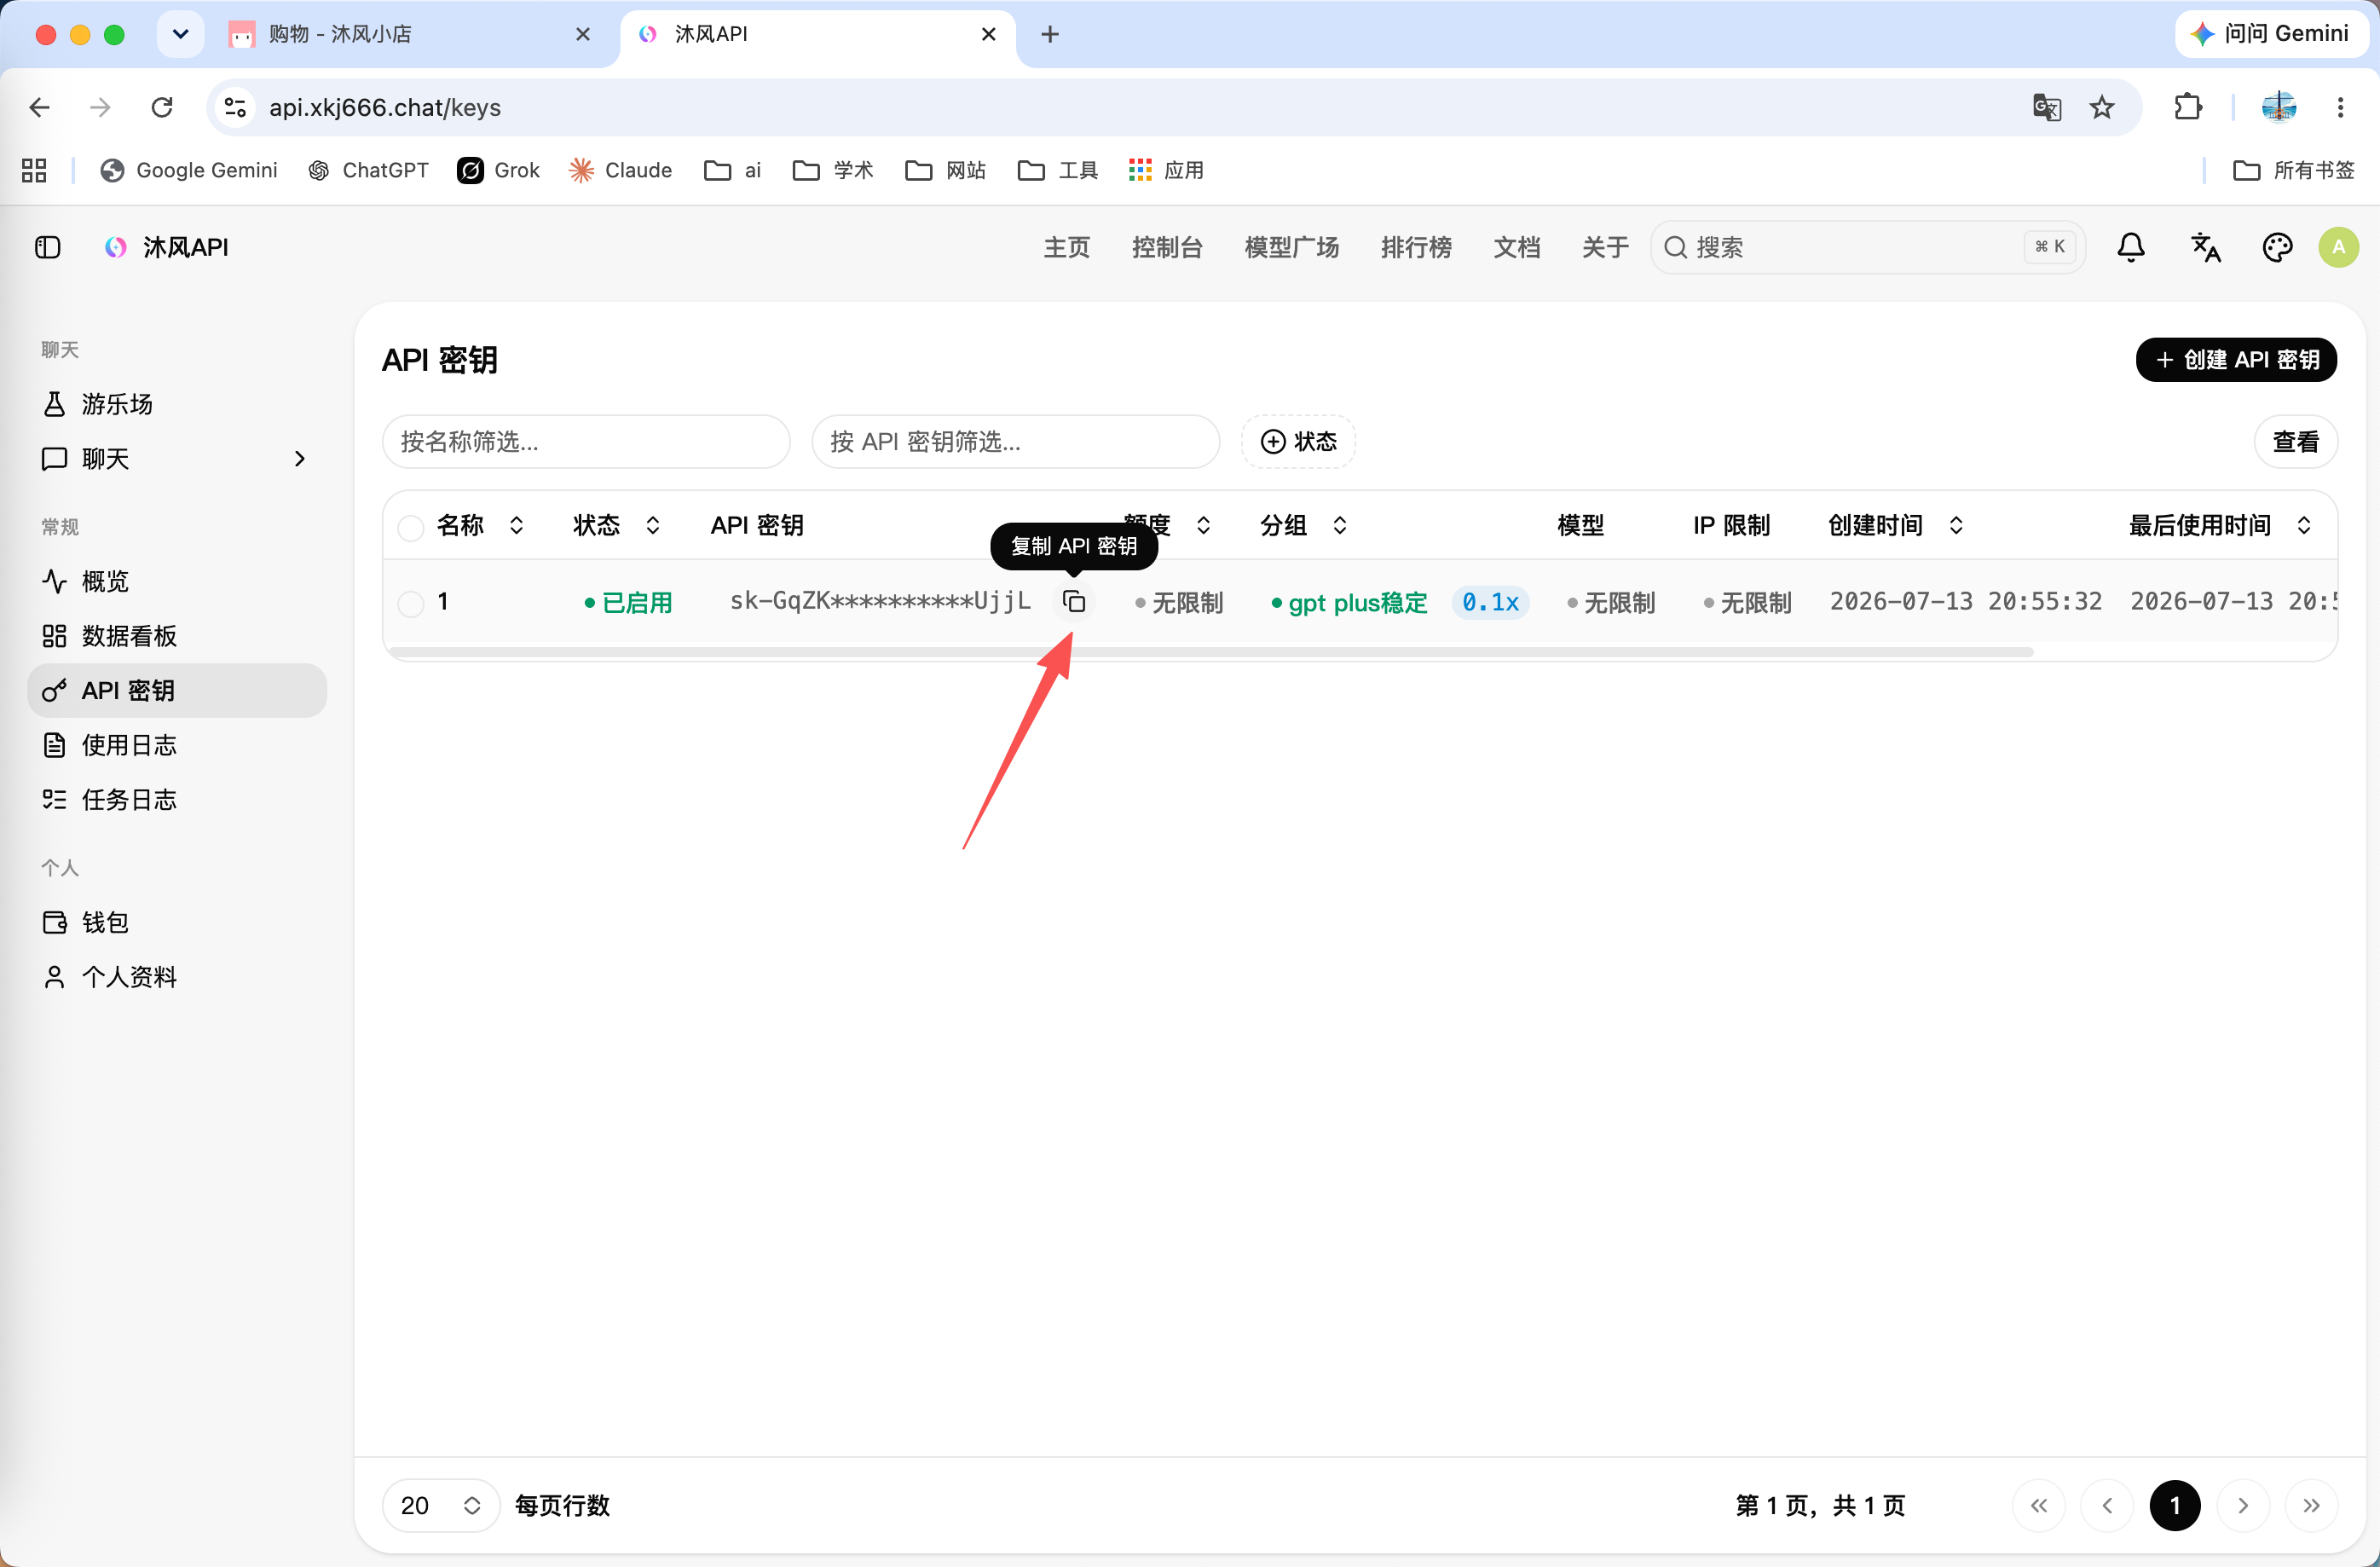The height and width of the screenshot is (1567, 2380).
Task: Open the 学术 bookmark folder
Action: tap(833, 170)
